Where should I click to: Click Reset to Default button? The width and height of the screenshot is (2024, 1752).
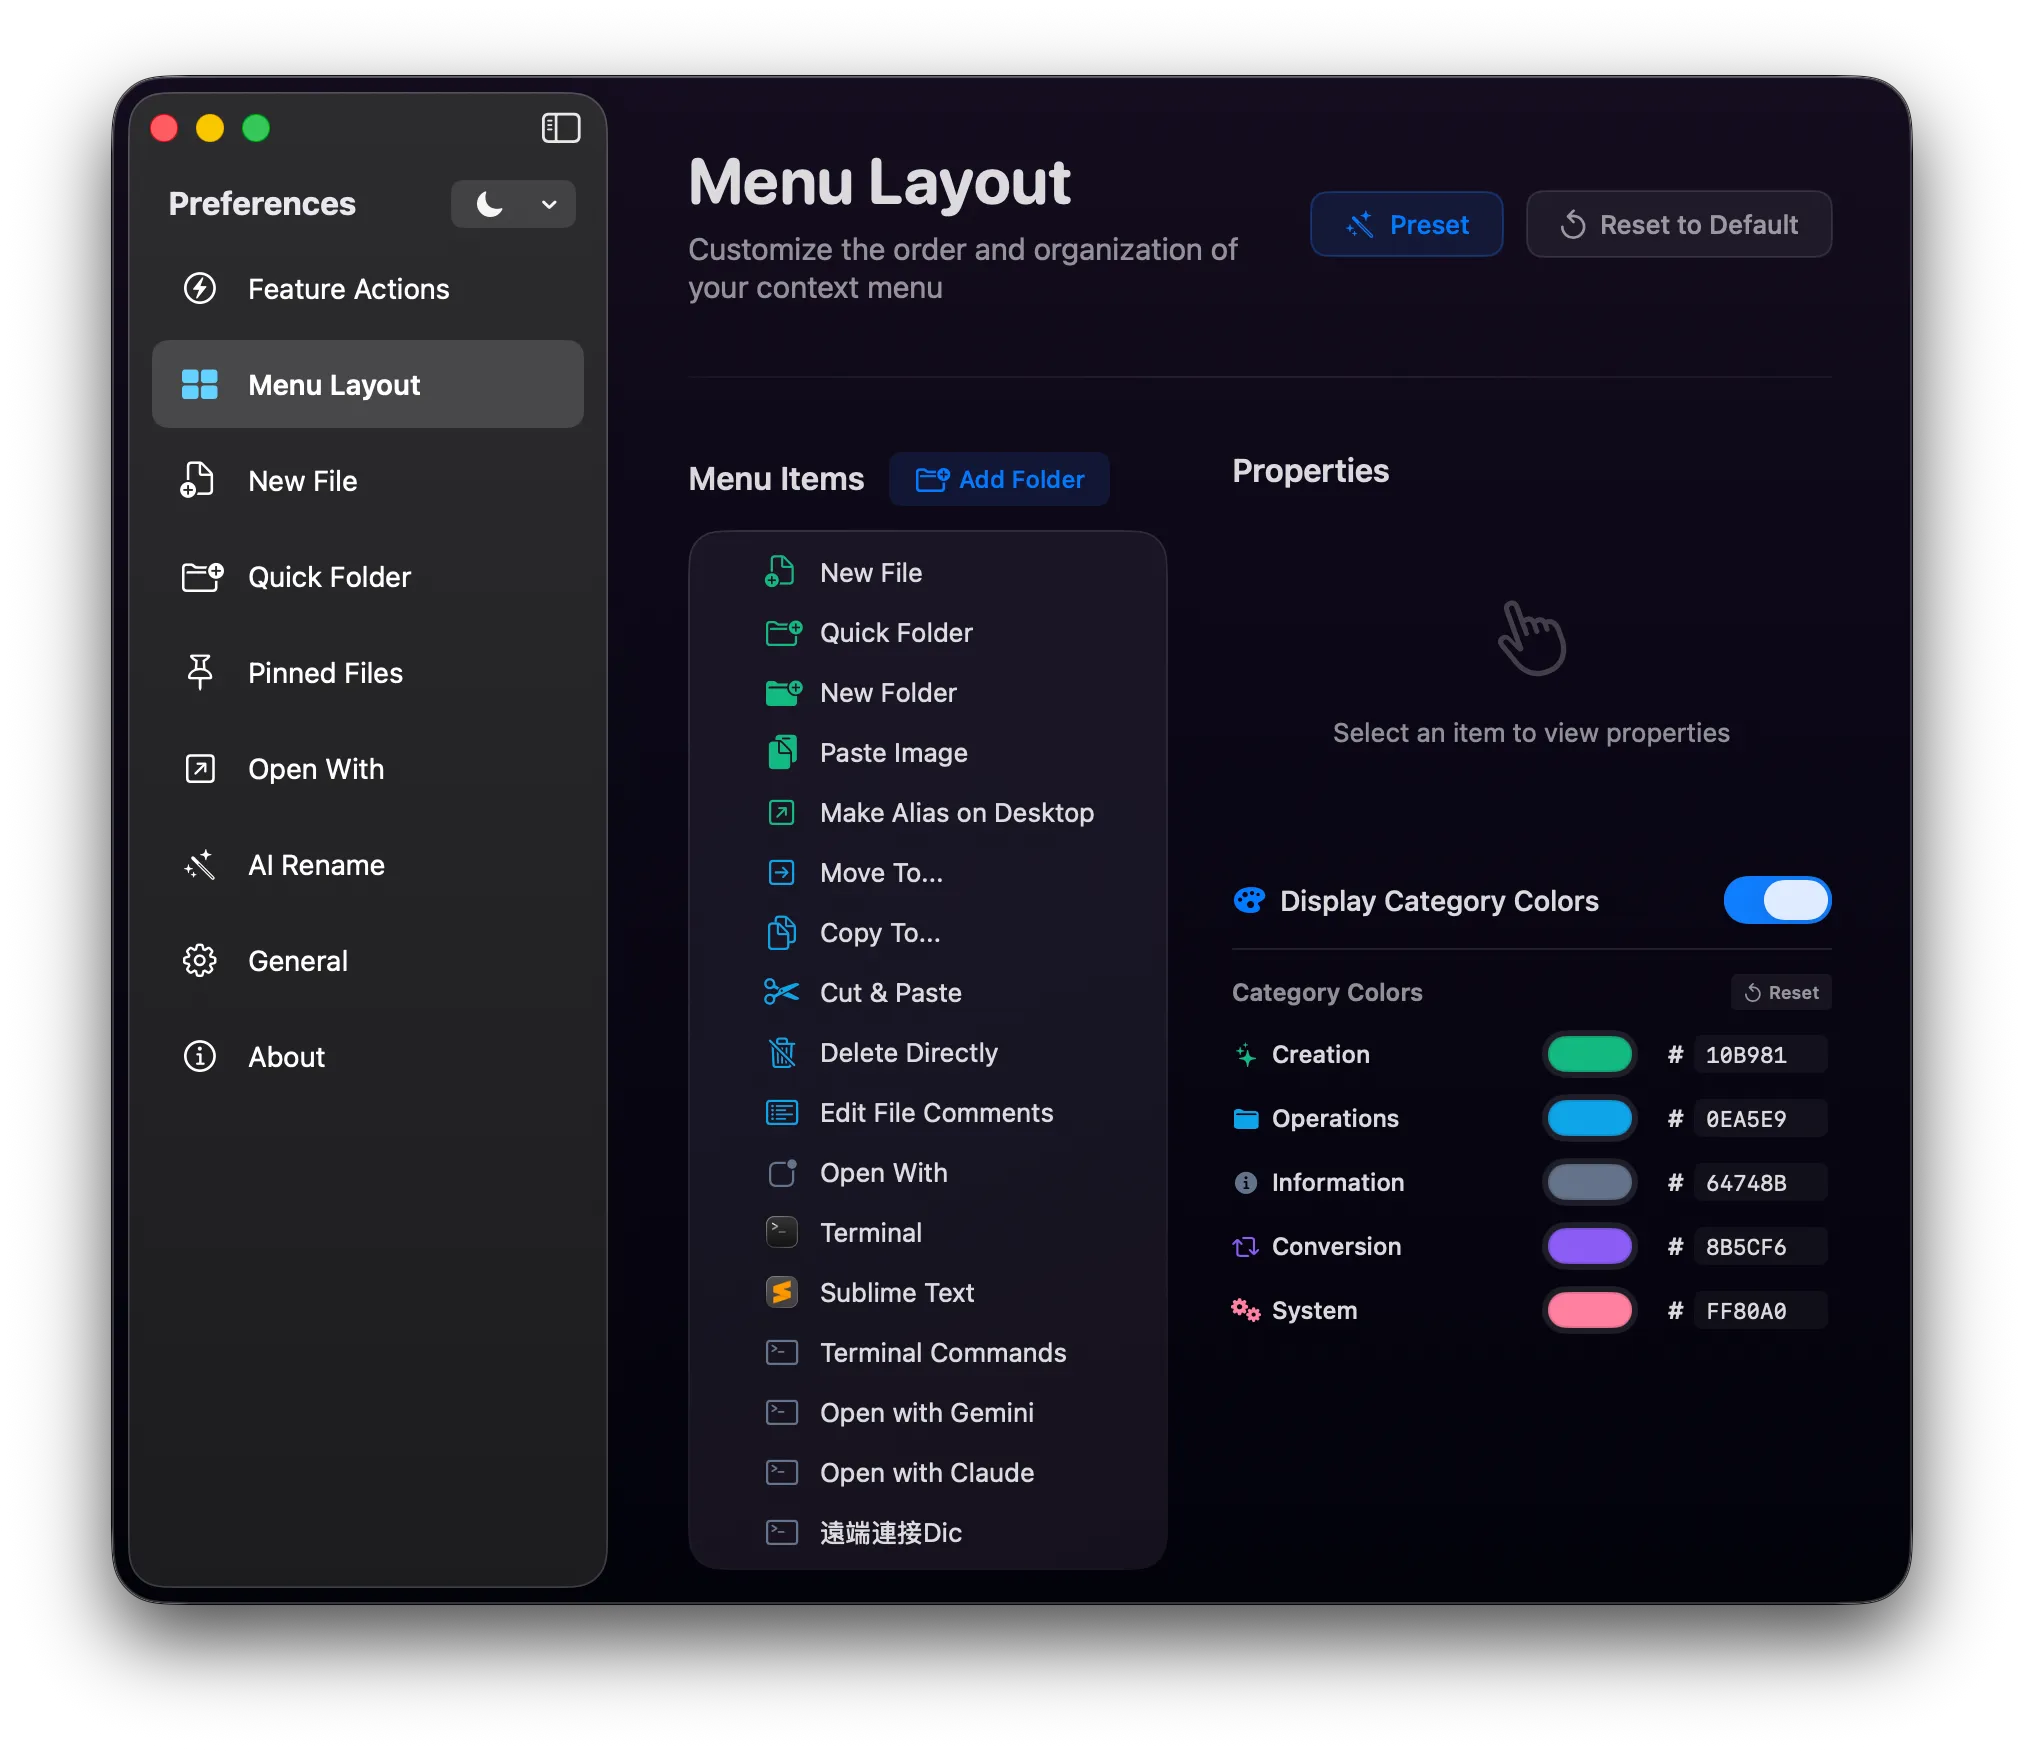(x=1679, y=225)
